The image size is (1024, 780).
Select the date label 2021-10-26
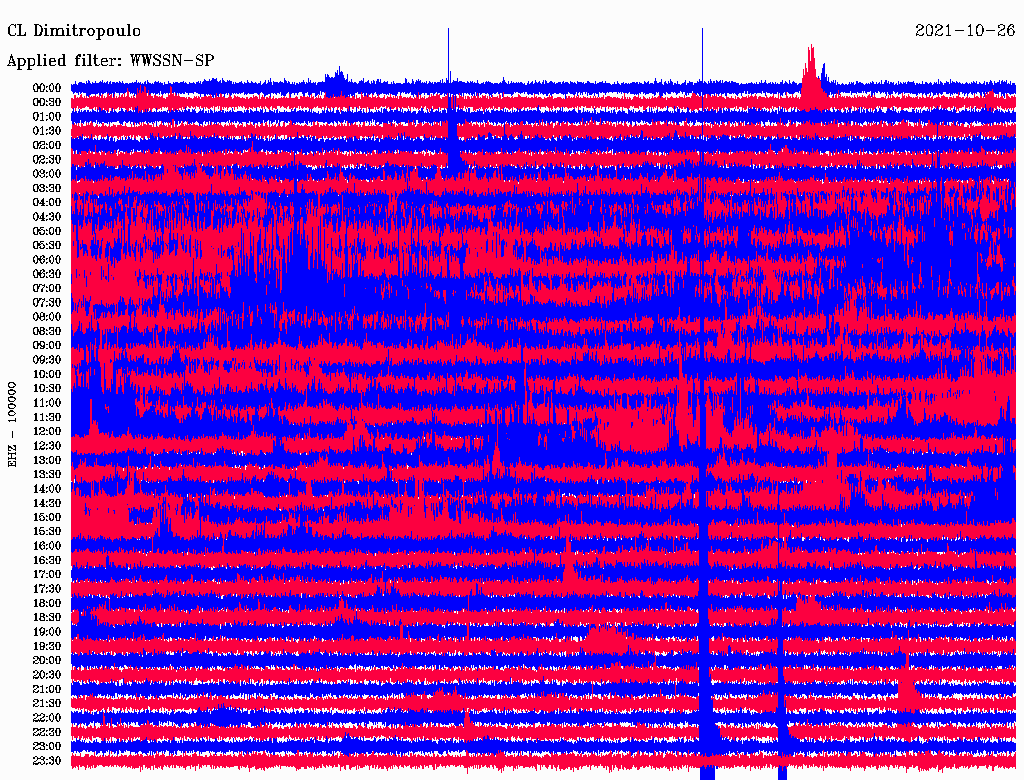click(965, 31)
